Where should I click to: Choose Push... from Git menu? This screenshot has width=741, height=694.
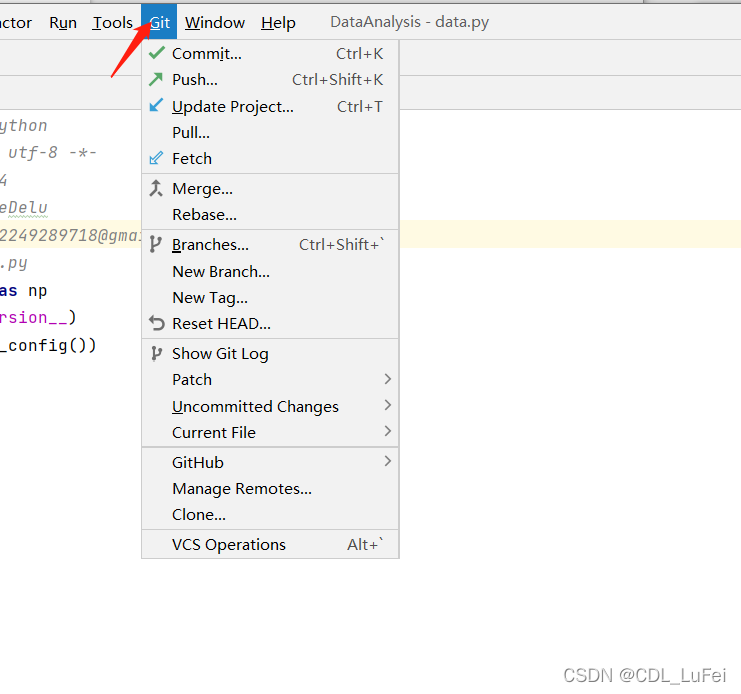(x=270, y=79)
